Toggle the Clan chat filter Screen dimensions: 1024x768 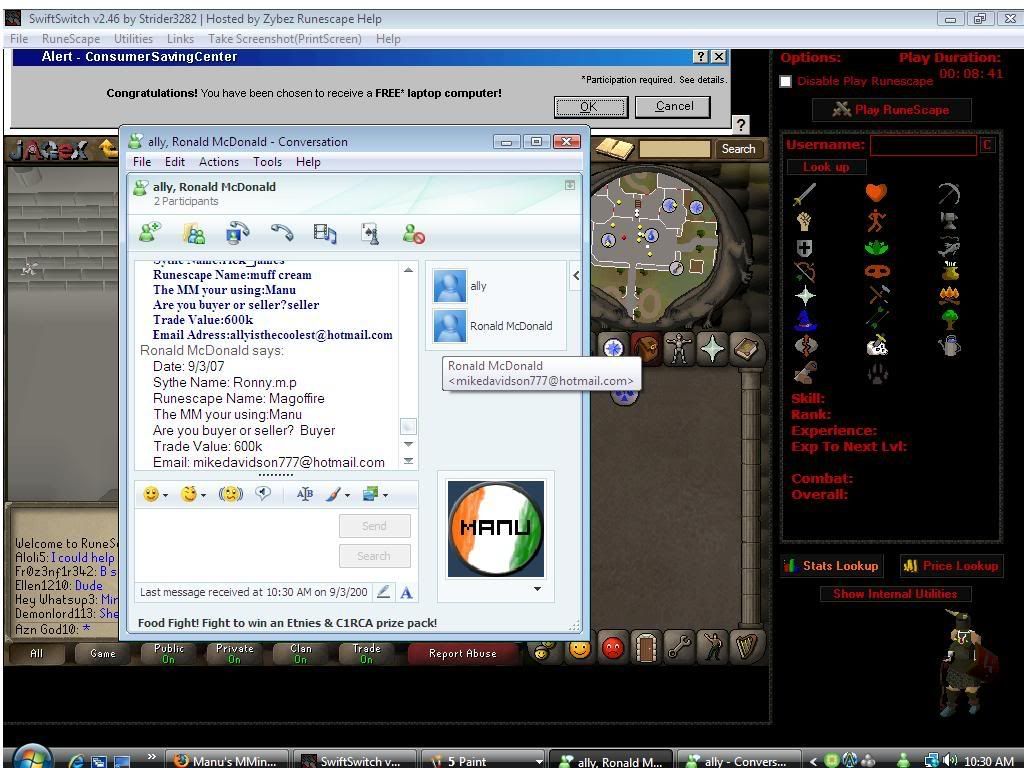click(x=300, y=653)
